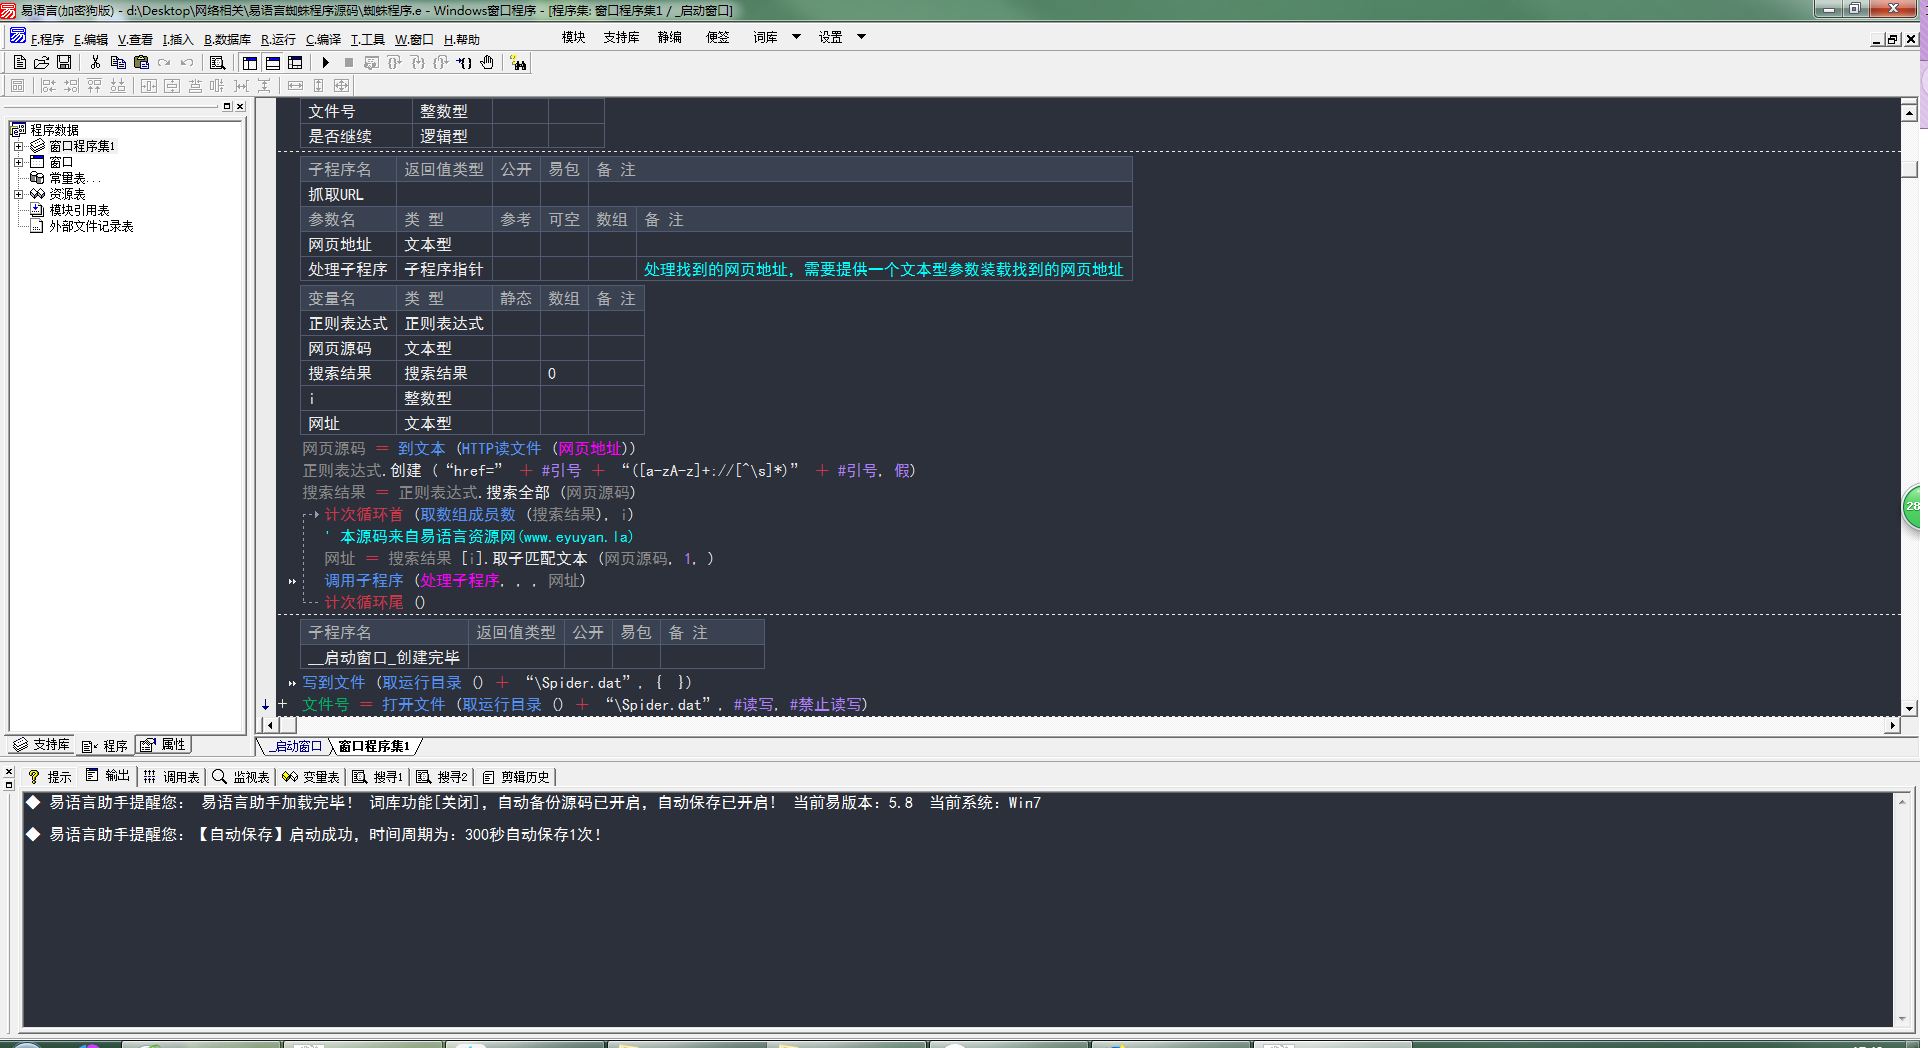1928x1048 pixels.
Task: Open the 搜寻2 tab
Action: [x=442, y=777]
